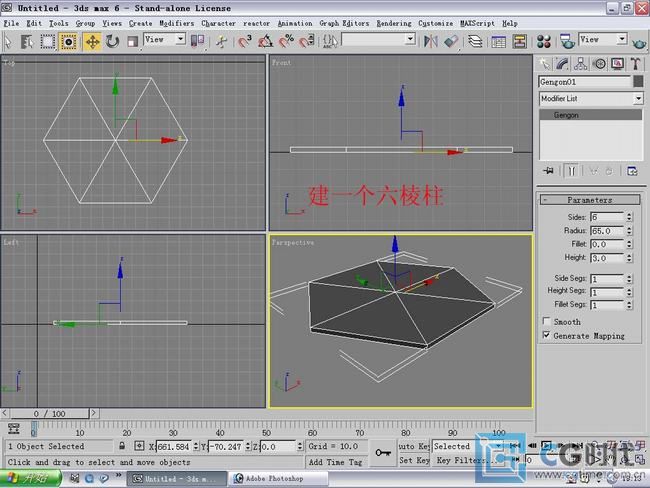The height and width of the screenshot is (488, 650).
Task: Open Curve Editor icon
Action: [499, 41]
